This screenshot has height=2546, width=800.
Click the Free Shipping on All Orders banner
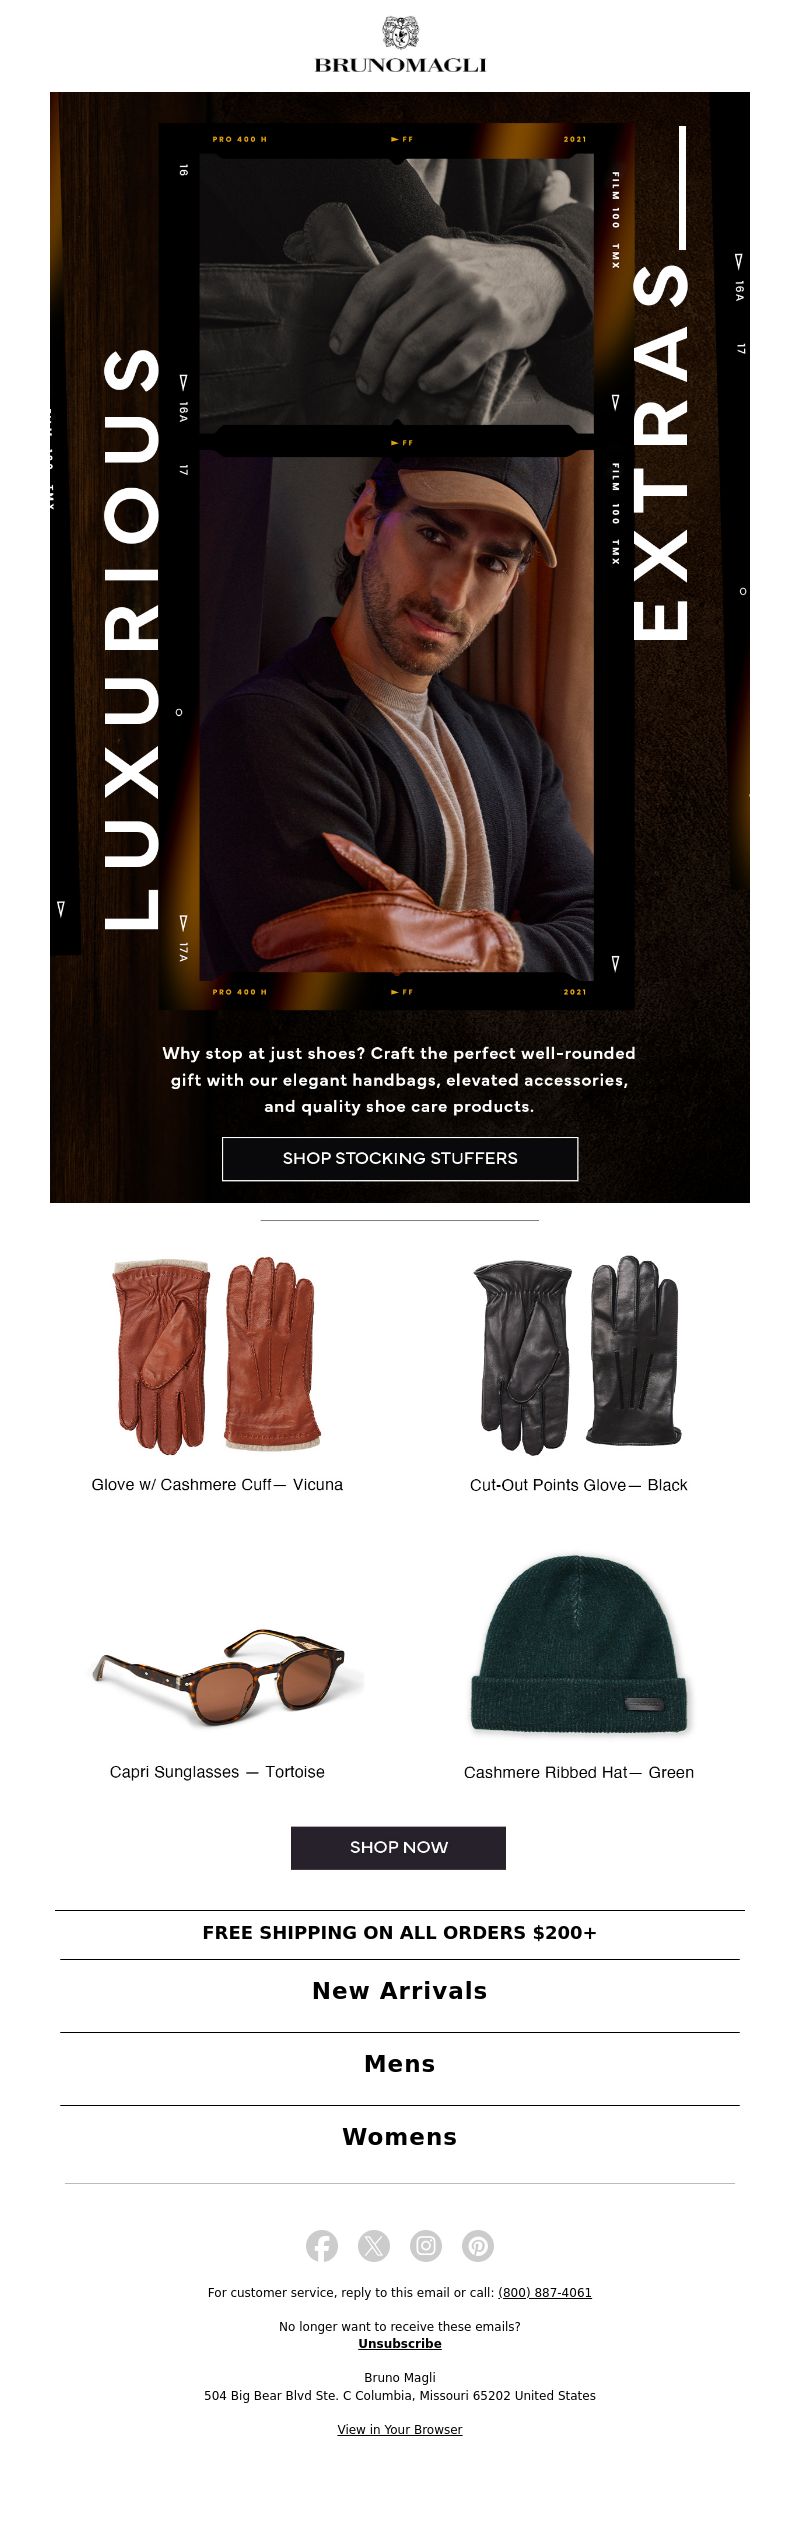[x=400, y=1932]
